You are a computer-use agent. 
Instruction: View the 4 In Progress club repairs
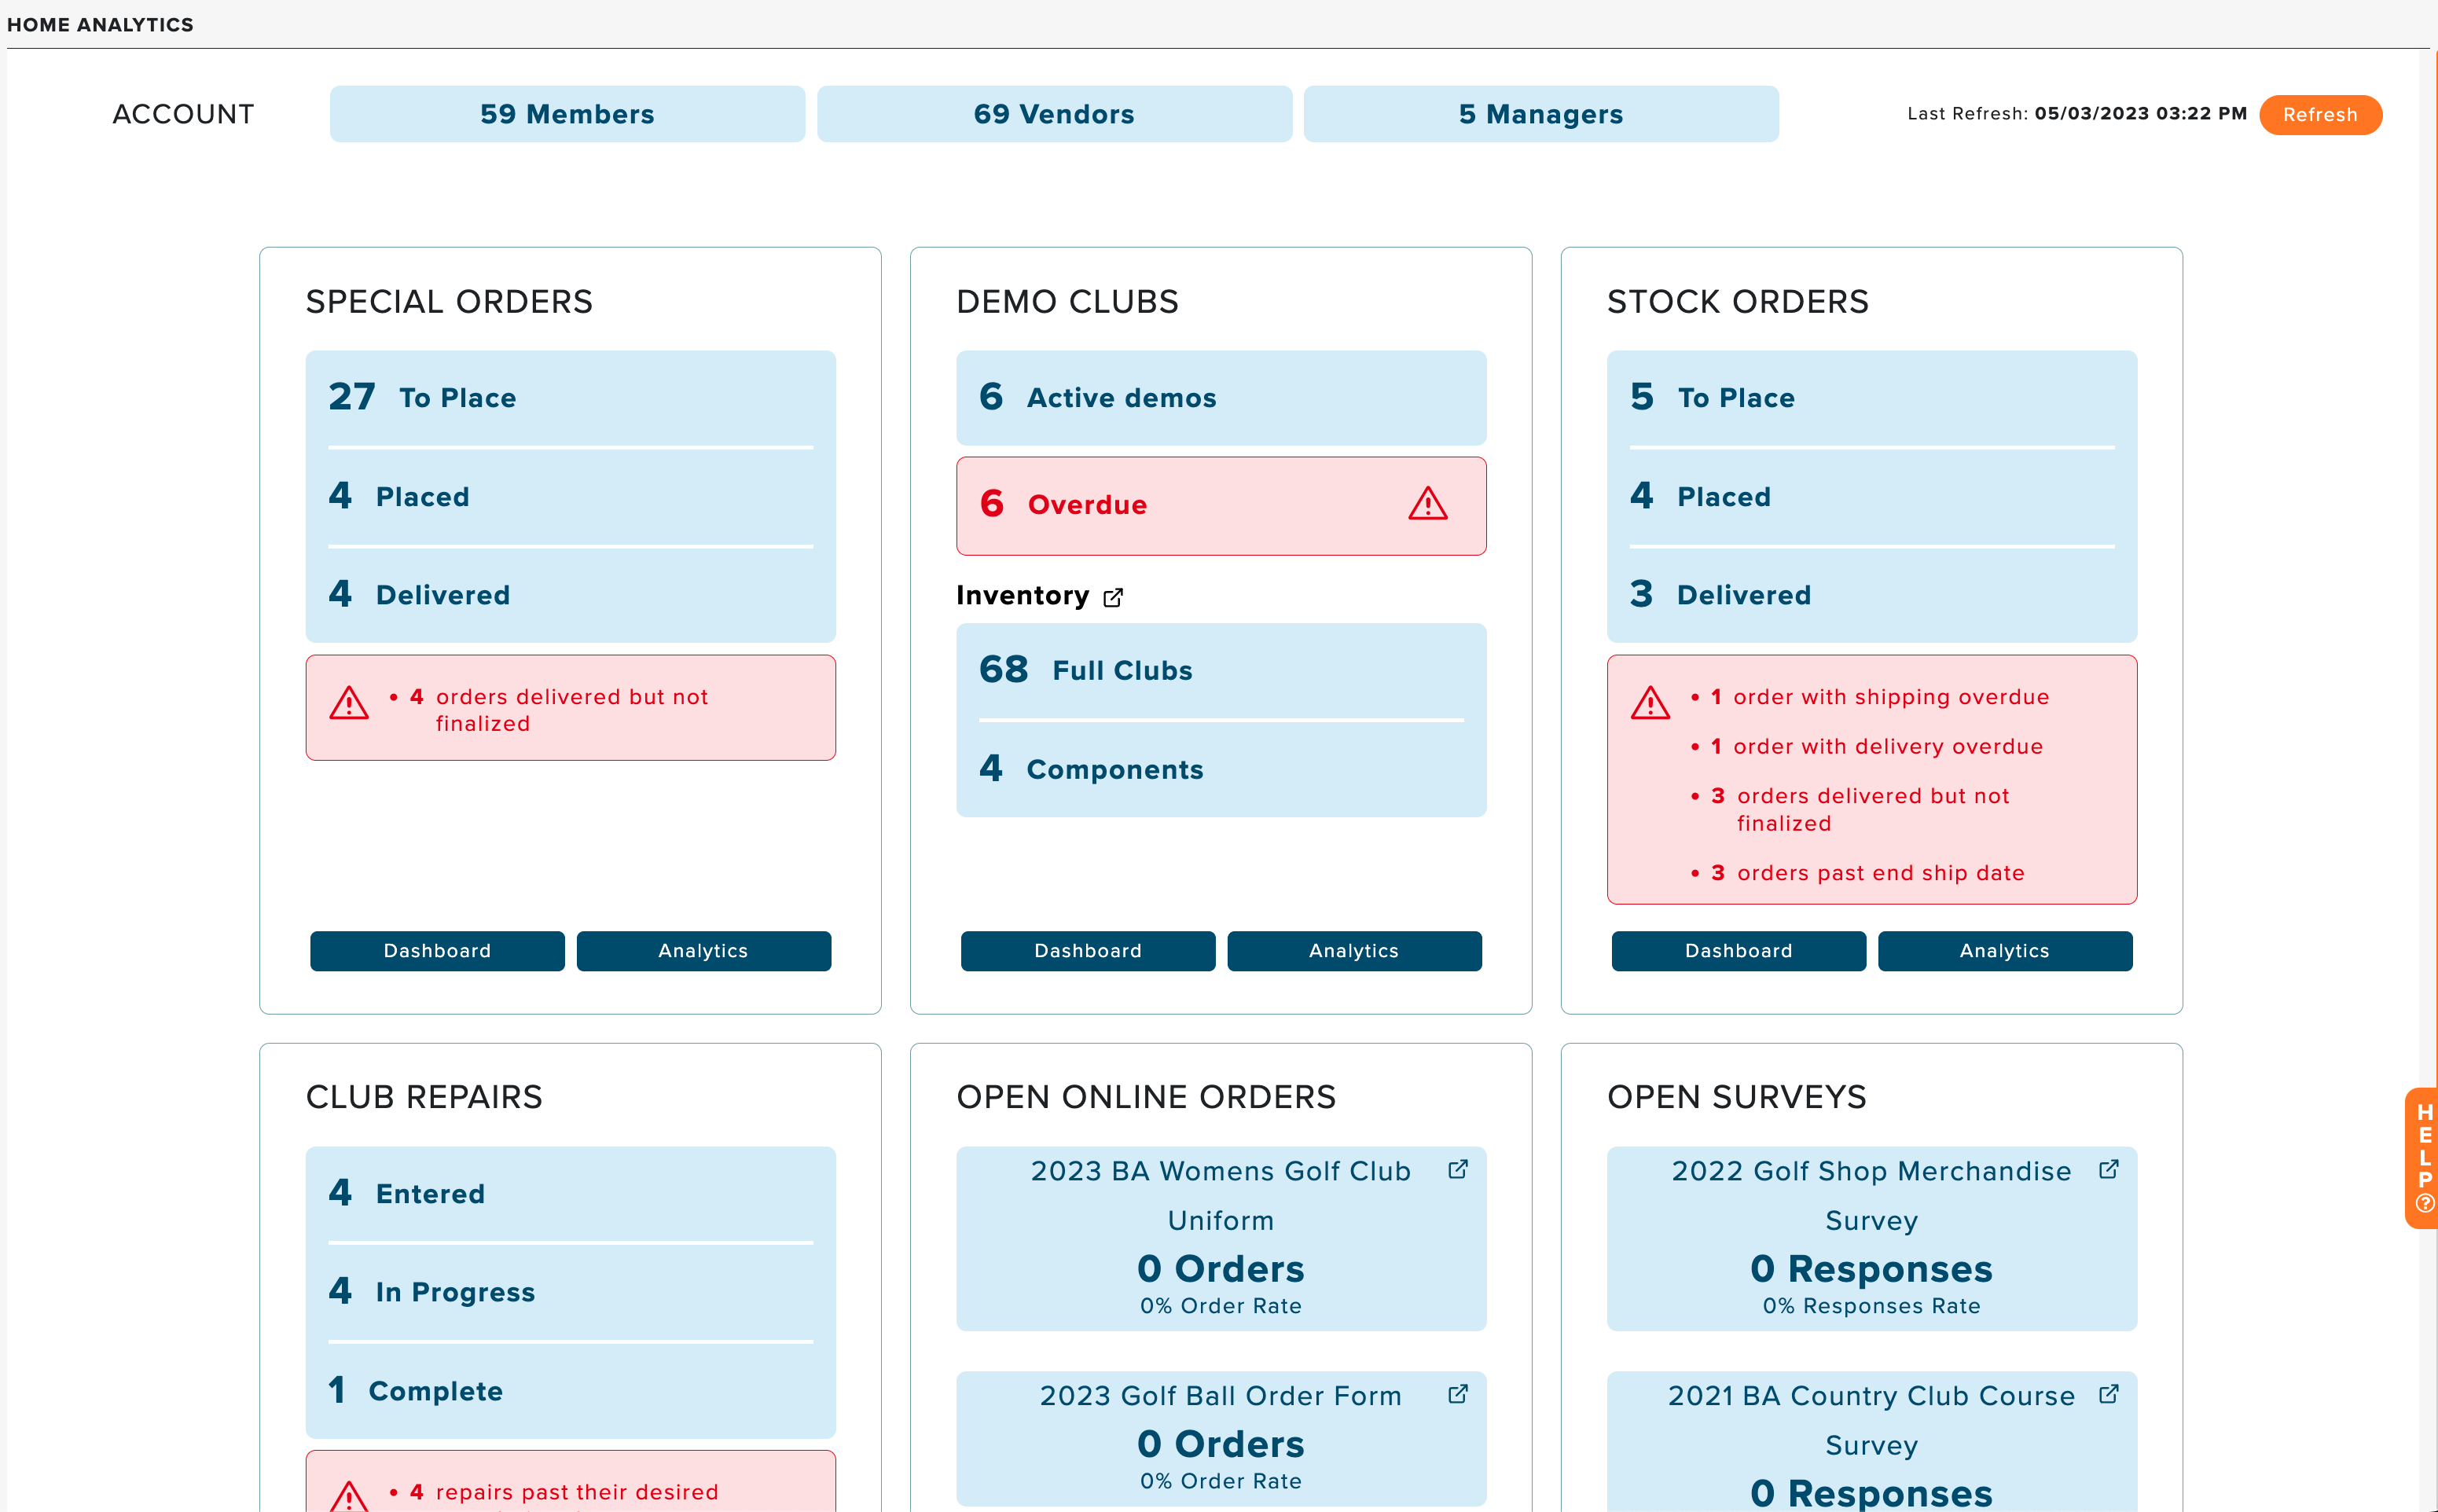(x=570, y=1292)
